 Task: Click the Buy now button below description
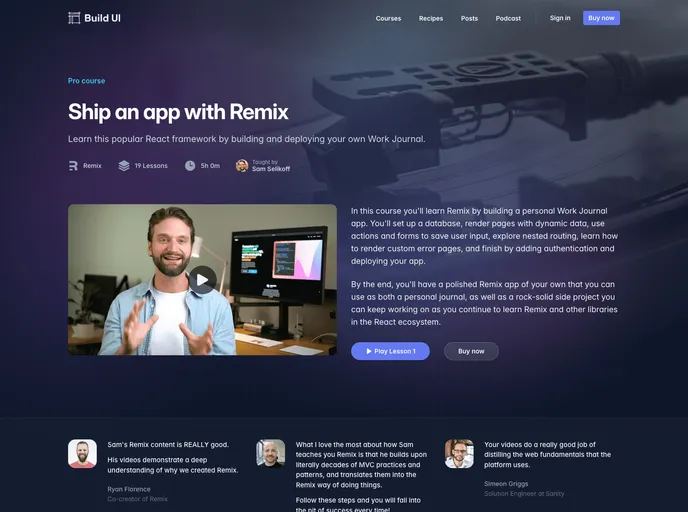471,351
